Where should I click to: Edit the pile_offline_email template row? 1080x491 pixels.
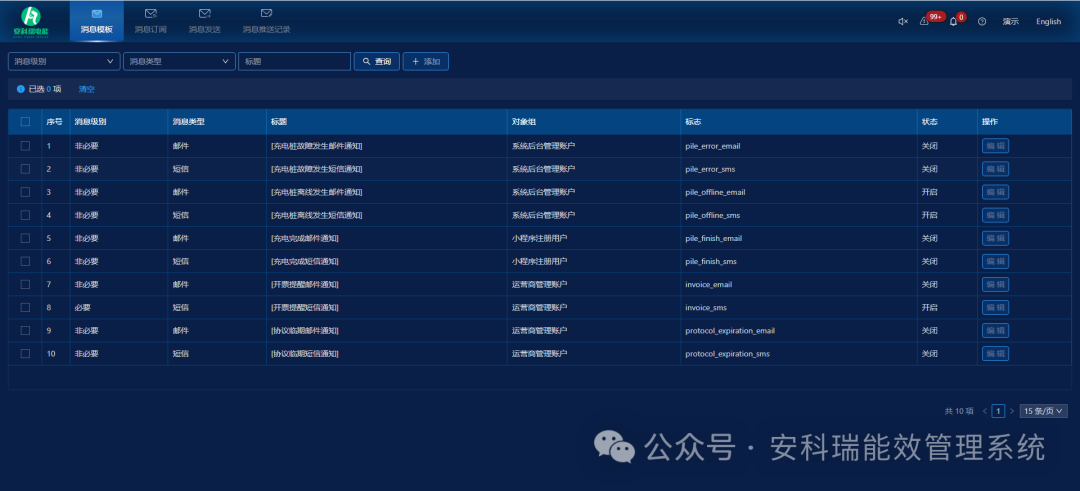point(995,192)
